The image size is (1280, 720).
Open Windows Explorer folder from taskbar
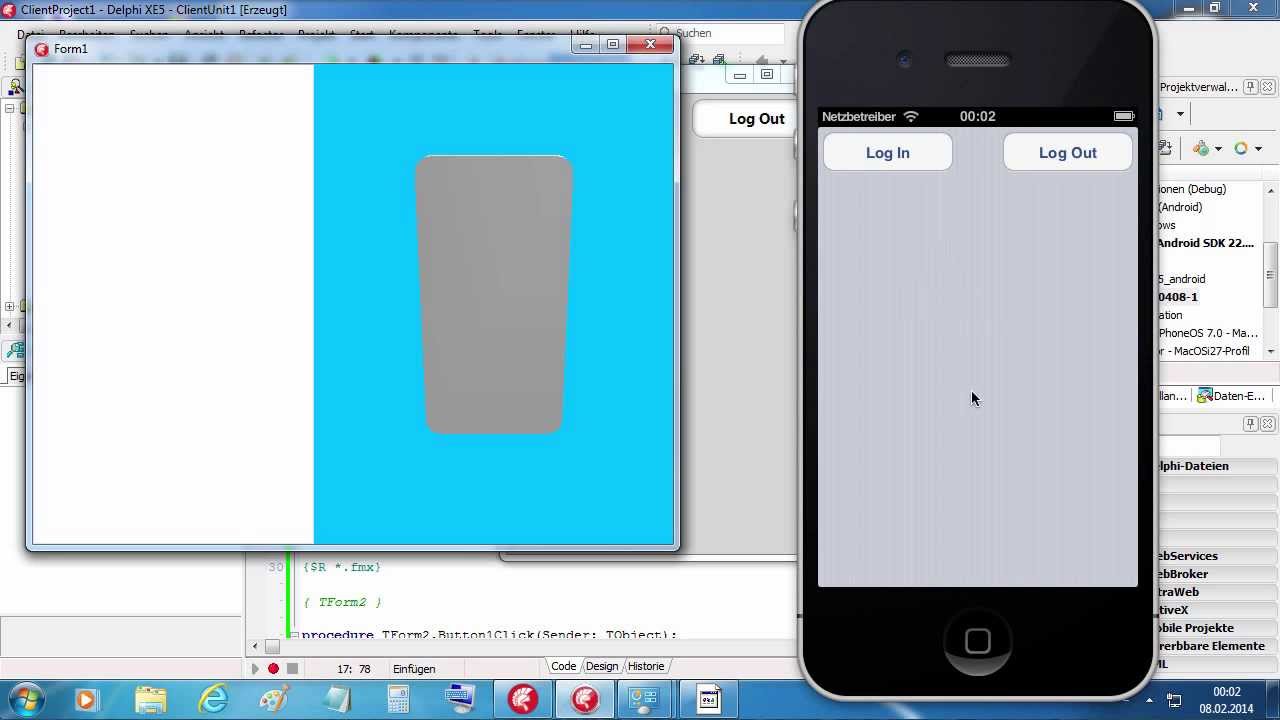pyautogui.click(x=150, y=700)
